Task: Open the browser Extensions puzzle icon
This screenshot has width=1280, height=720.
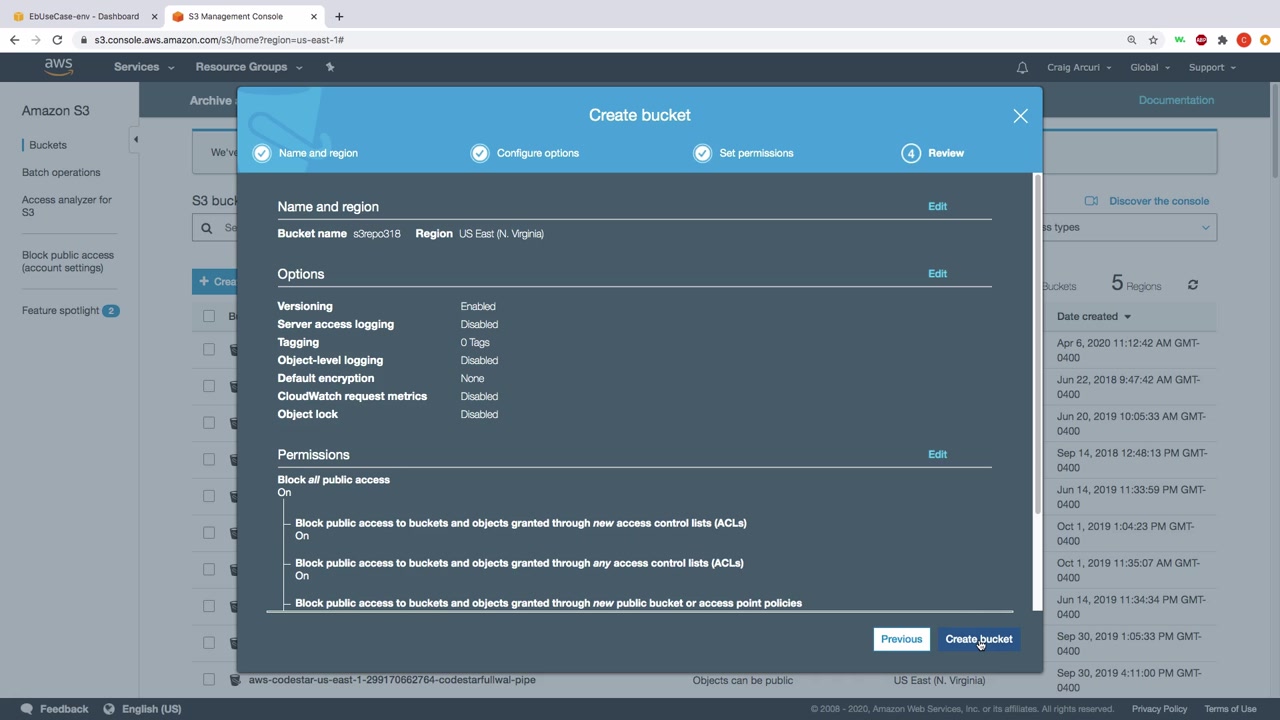Action: pyautogui.click(x=1222, y=40)
